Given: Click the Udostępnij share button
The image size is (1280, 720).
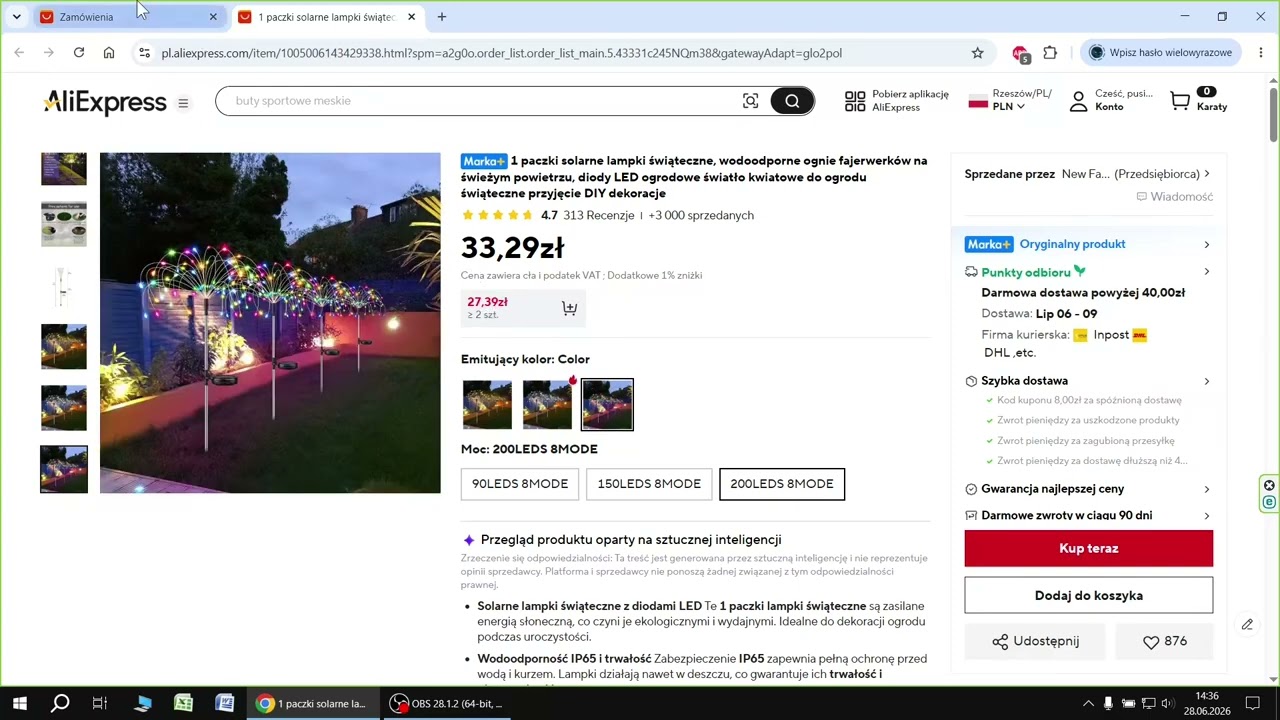Looking at the screenshot, I should tap(1035, 641).
